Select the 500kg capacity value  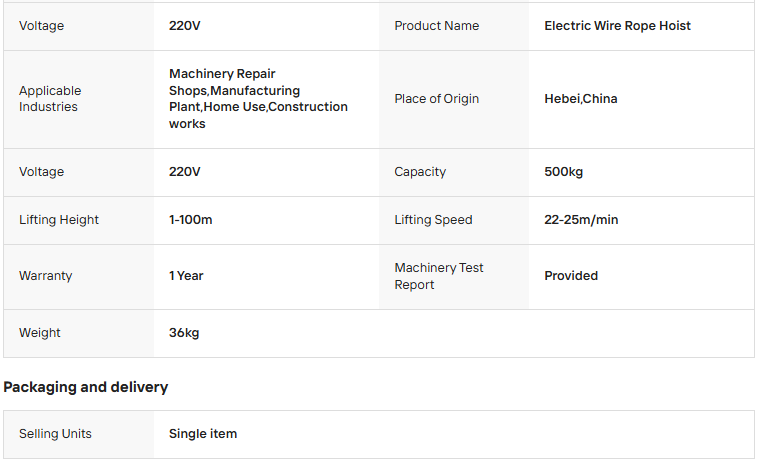[563, 172]
